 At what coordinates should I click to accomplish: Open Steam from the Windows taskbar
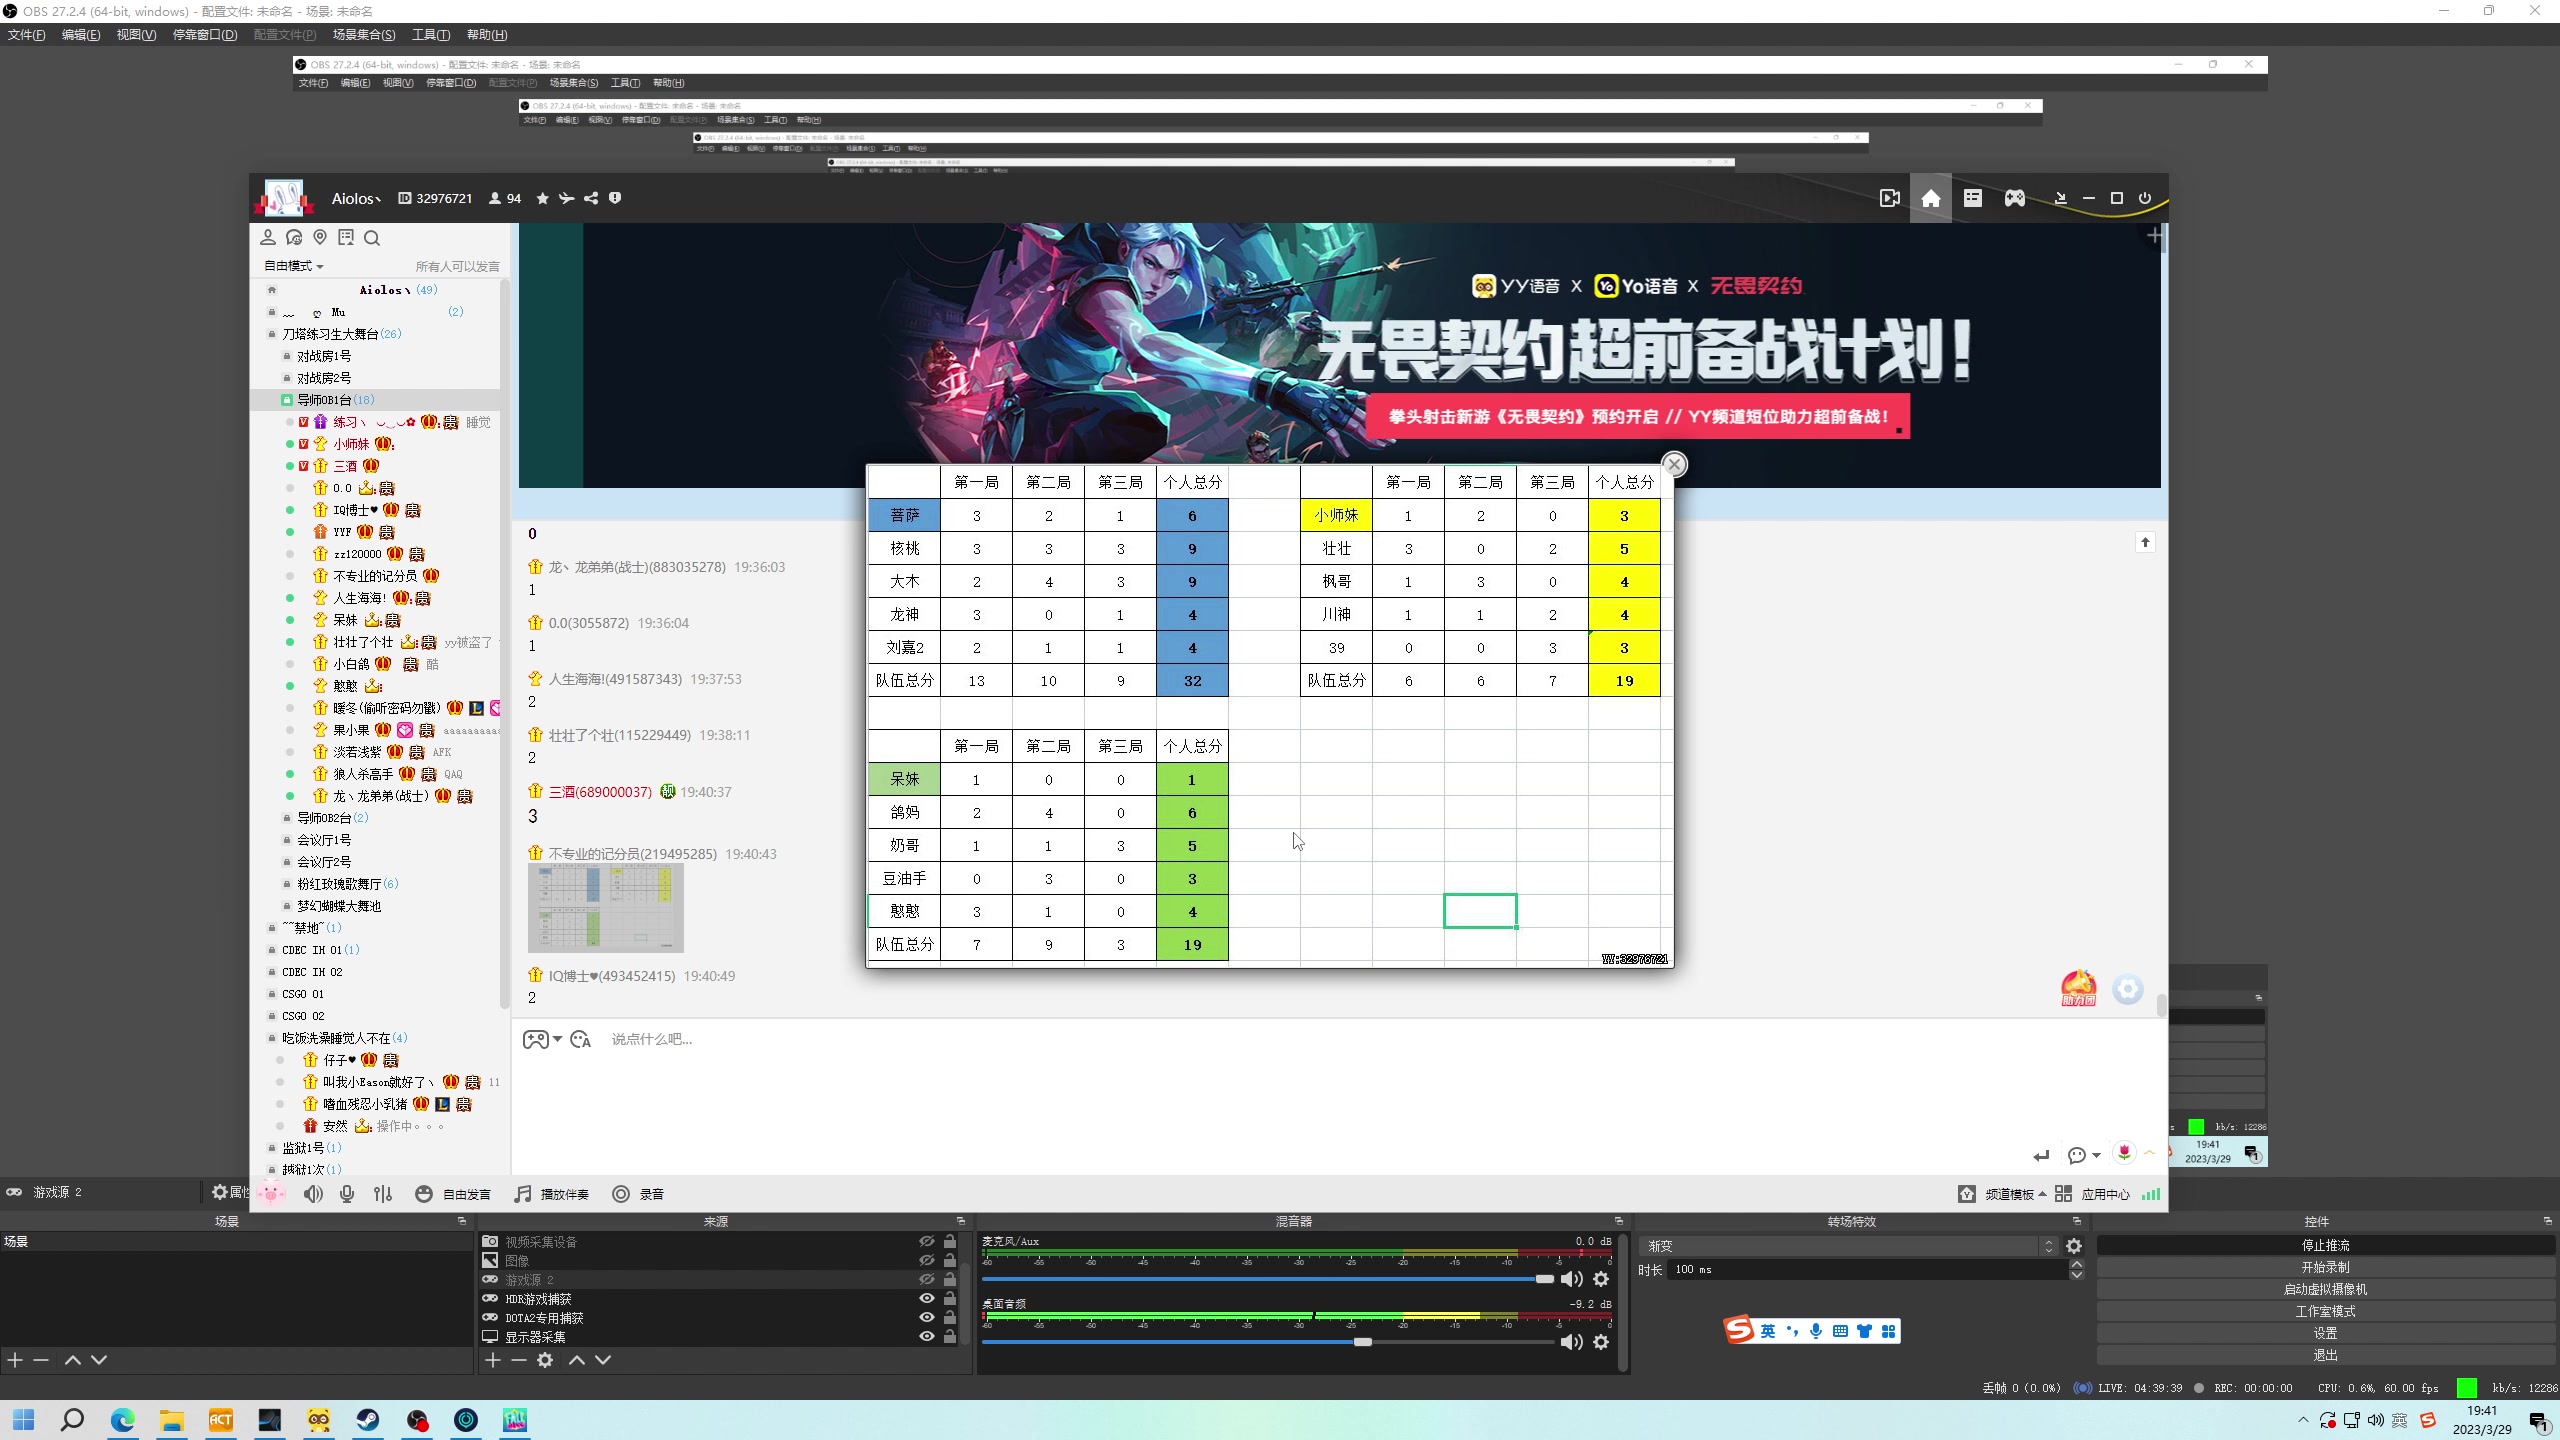coord(368,1420)
